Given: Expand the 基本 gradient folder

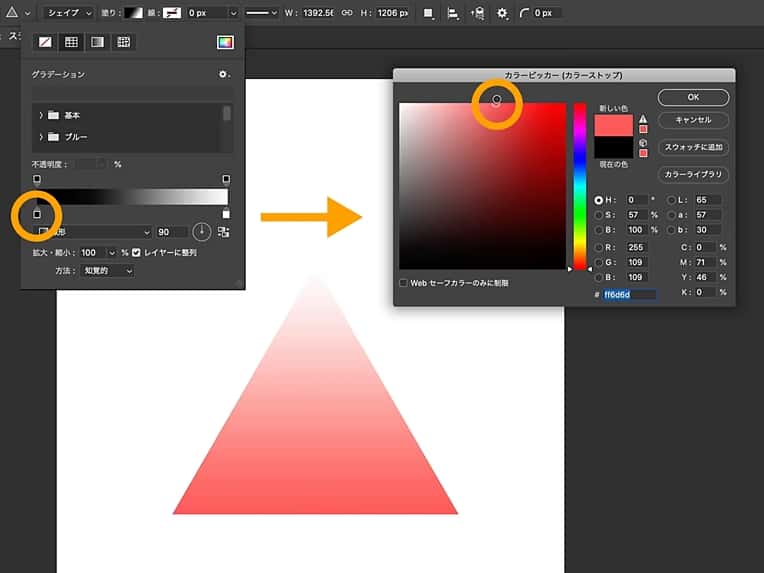Looking at the screenshot, I should coord(41,115).
